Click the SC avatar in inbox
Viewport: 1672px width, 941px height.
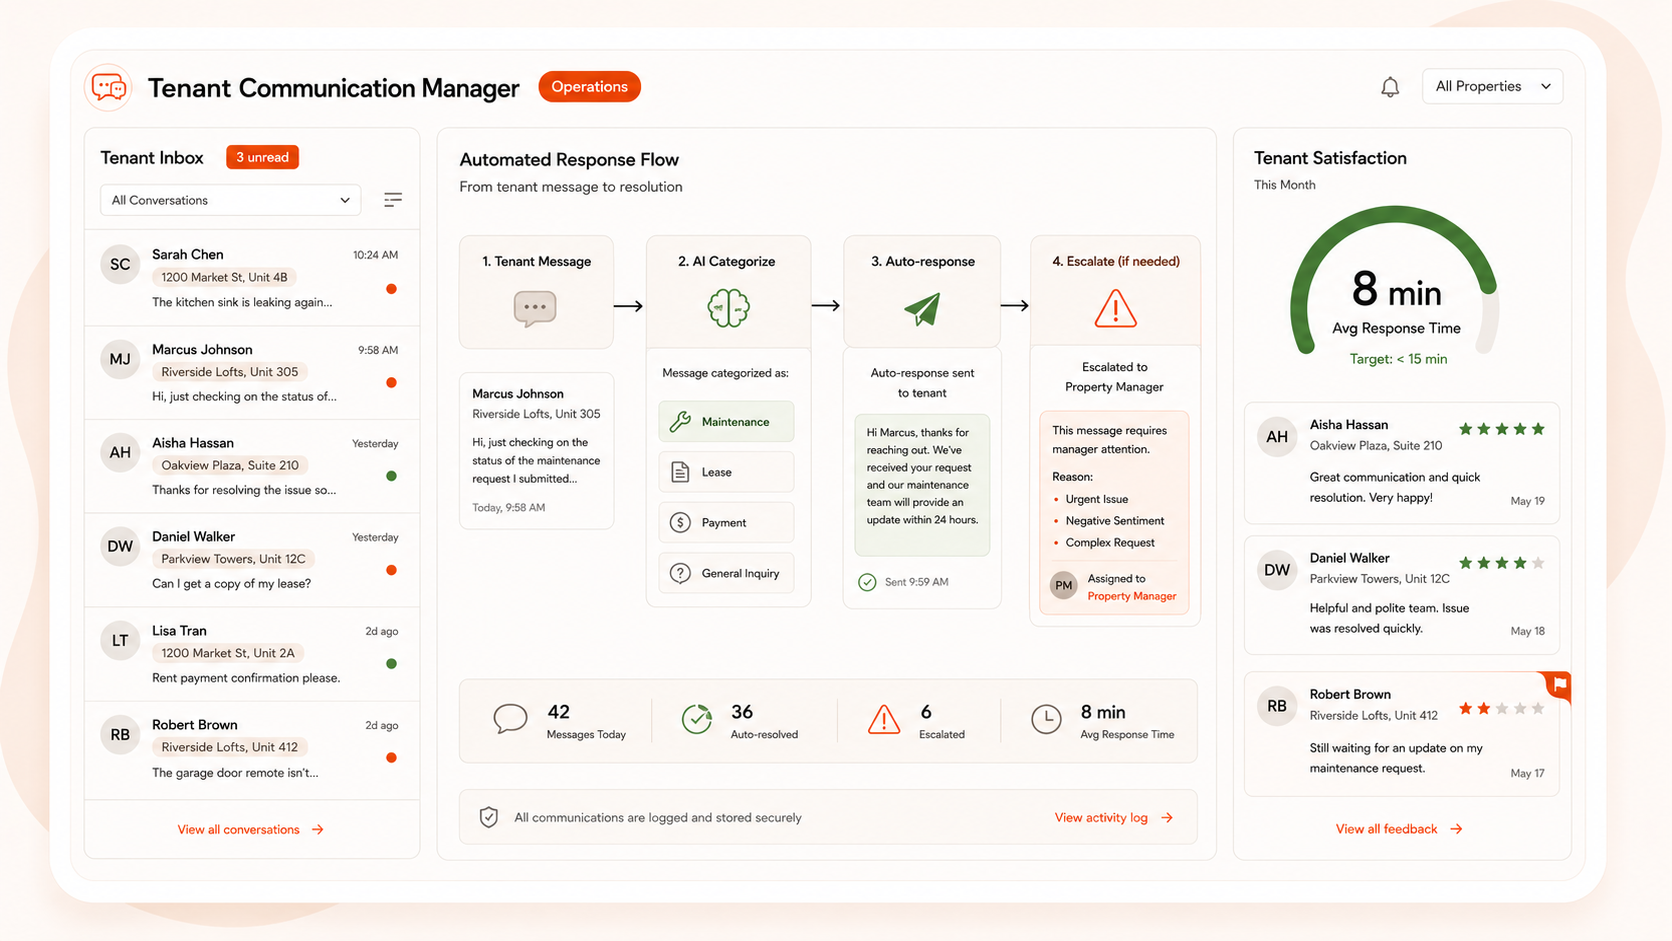point(120,265)
